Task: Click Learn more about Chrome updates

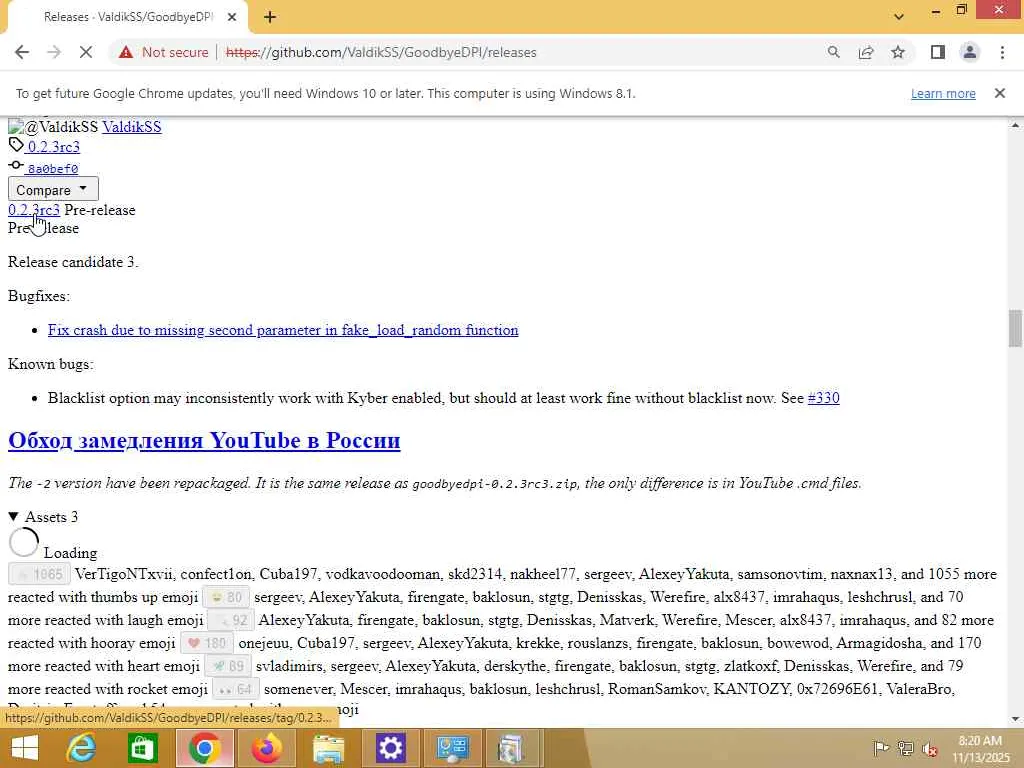Action: pyautogui.click(x=943, y=93)
